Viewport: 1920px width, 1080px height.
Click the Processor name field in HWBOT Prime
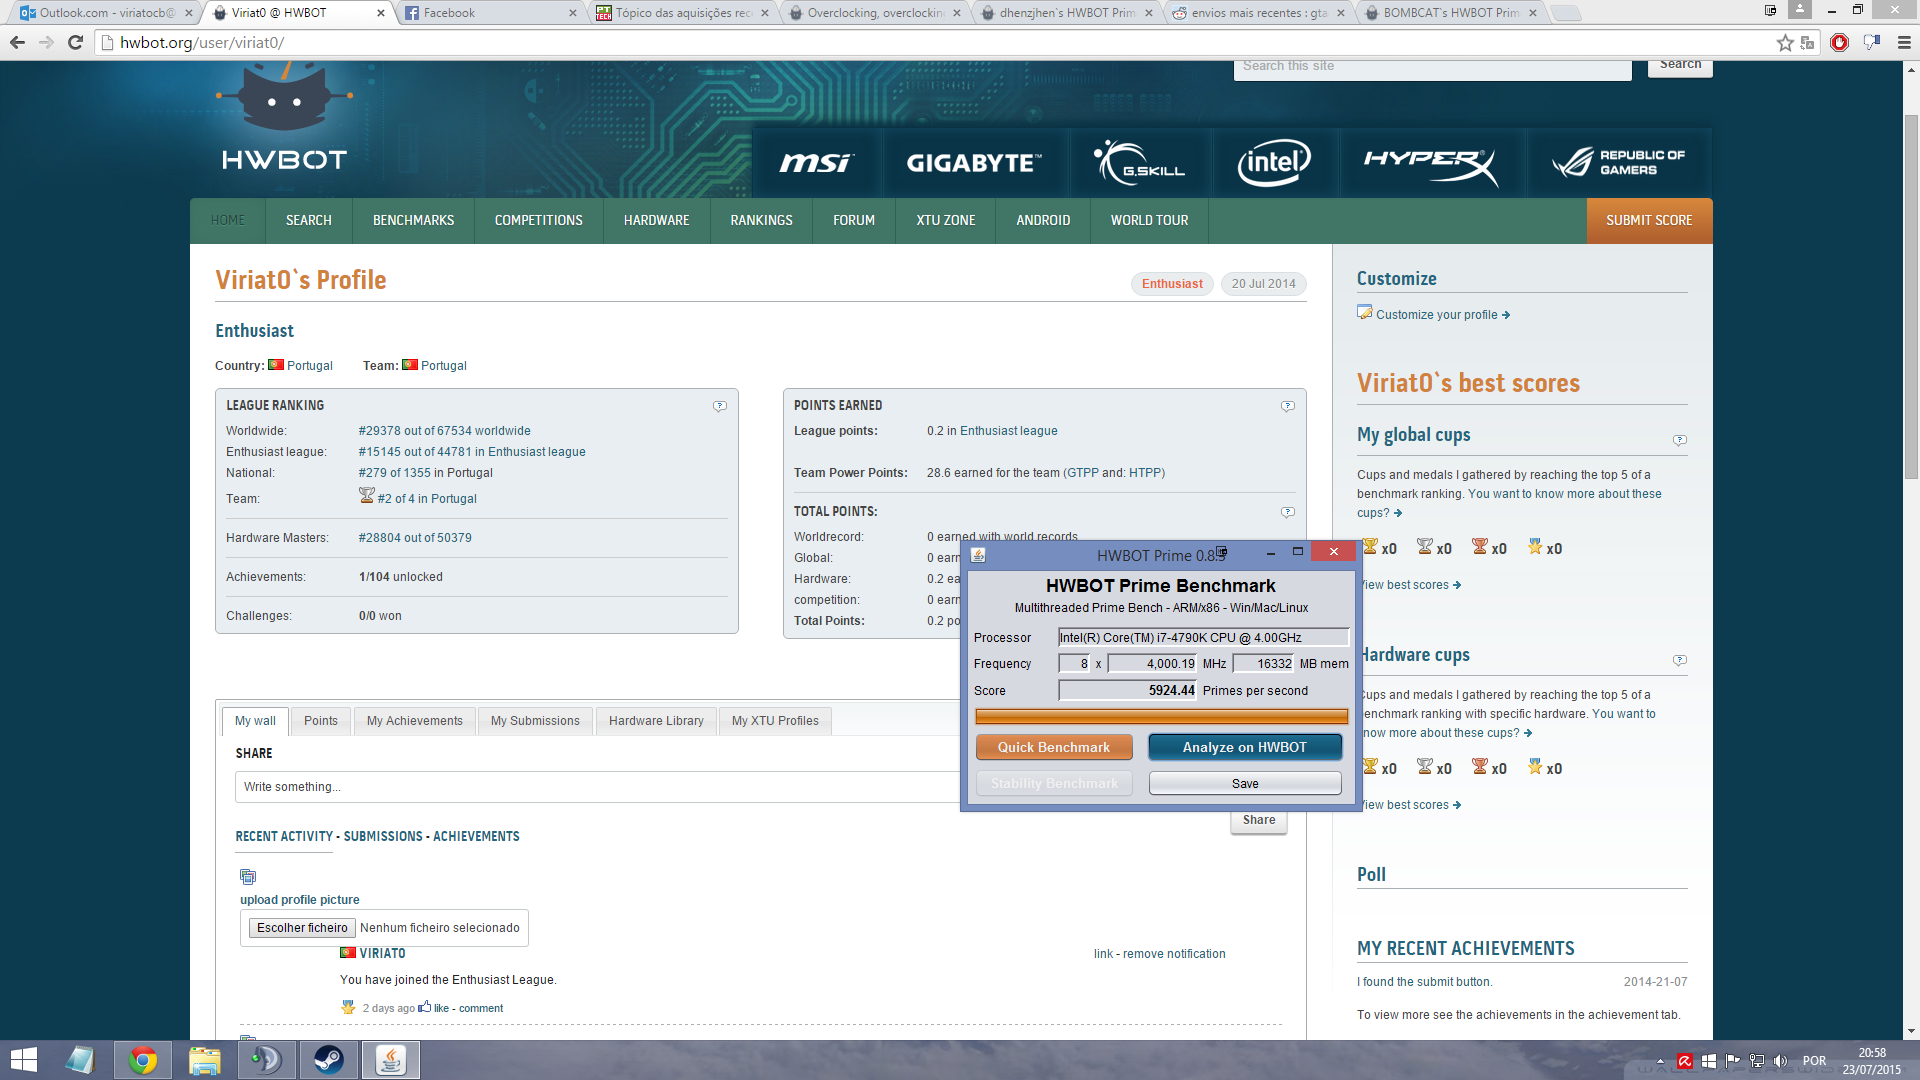click(x=1203, y=637)
